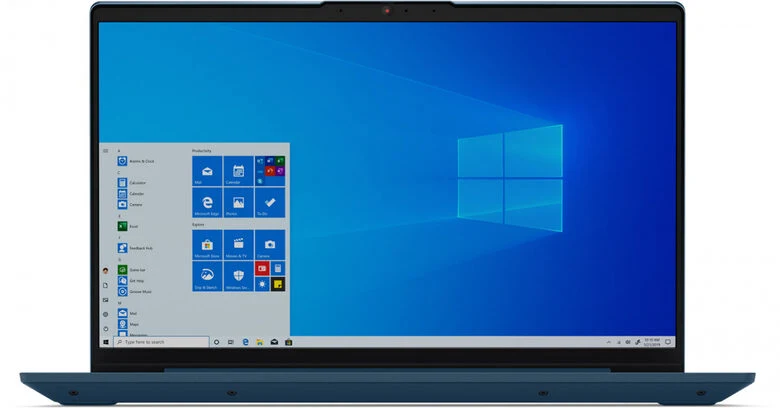The width and height of the screenshot is (780, 408).
Task: Open the Windows Security shield tile
Action: pyautogui.click(x=238, y=276)
